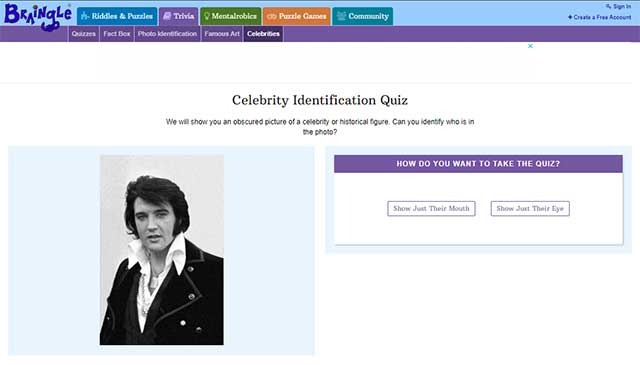Image resolution: width=640 pixels, height=365 pixels.
Task: Open the Fact Box submenu item
Action: (x=117, y=34)
